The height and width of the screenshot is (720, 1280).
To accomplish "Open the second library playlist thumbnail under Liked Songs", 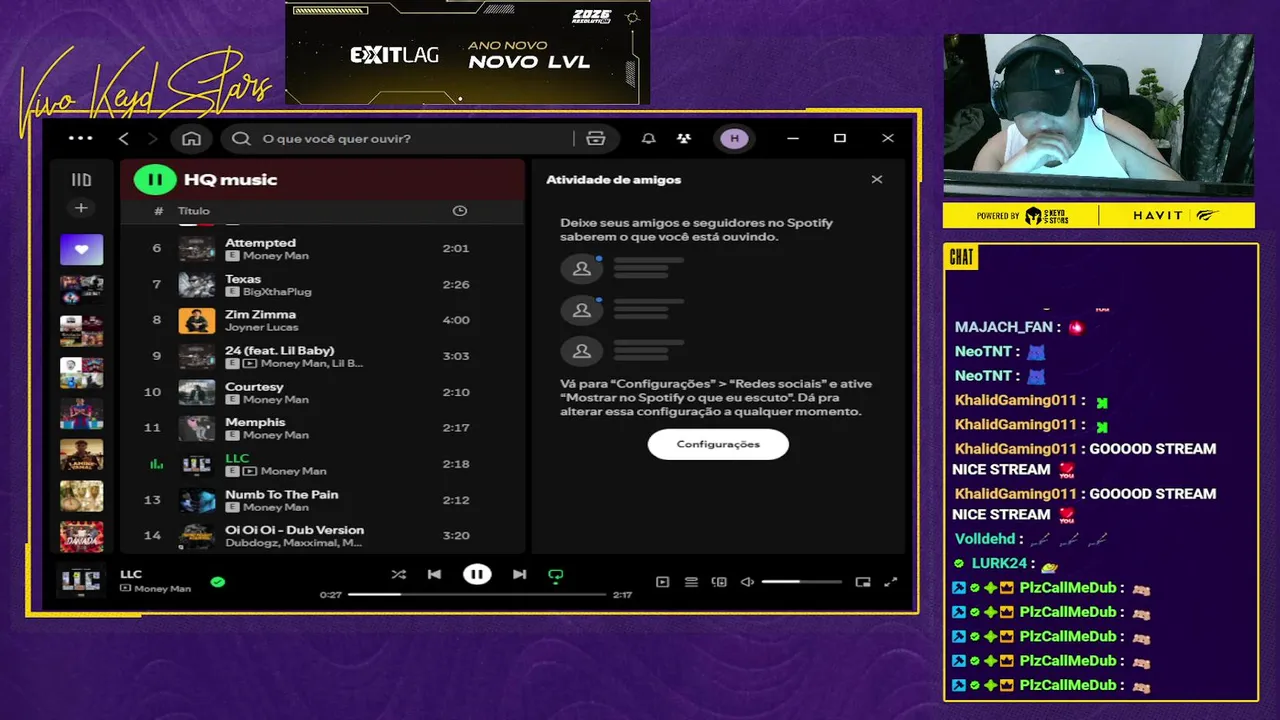I will tap(81, 290).
